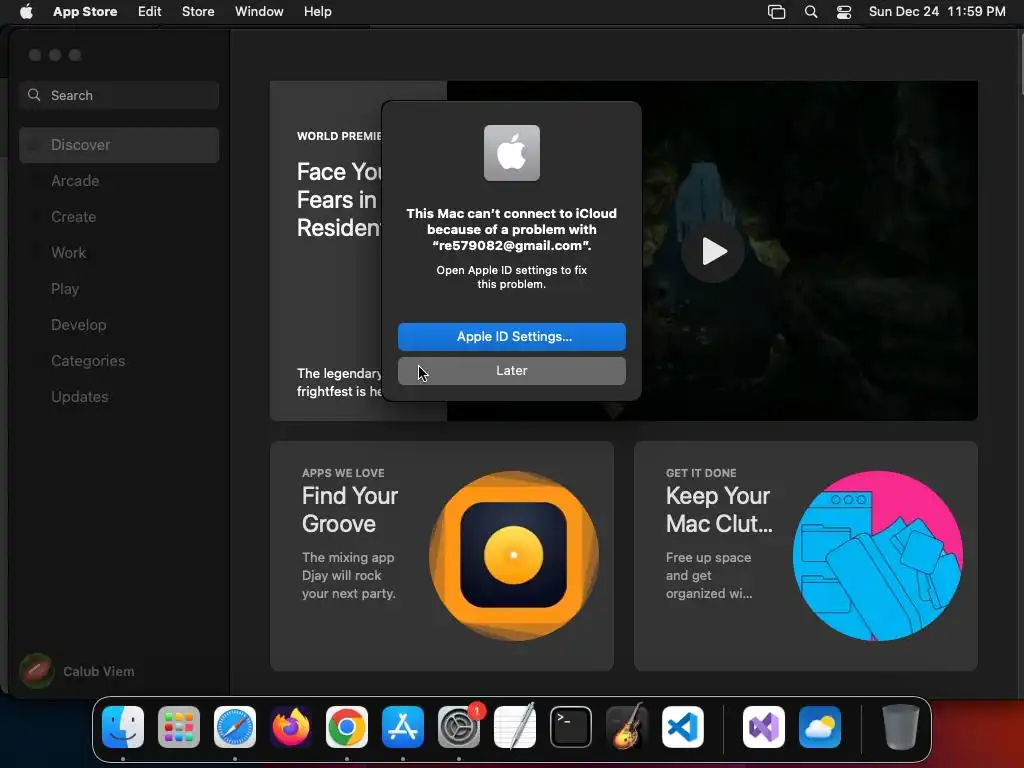Open the Calub Viem account profile

78,671
